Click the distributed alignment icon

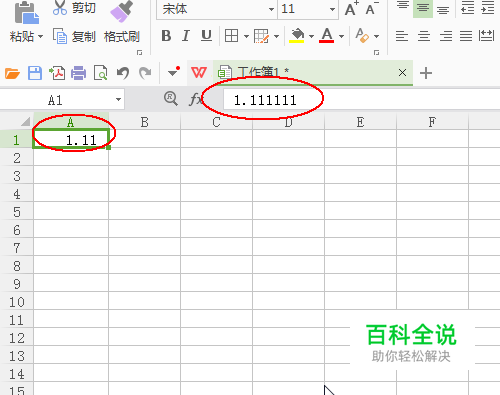[x=486, y=35]
